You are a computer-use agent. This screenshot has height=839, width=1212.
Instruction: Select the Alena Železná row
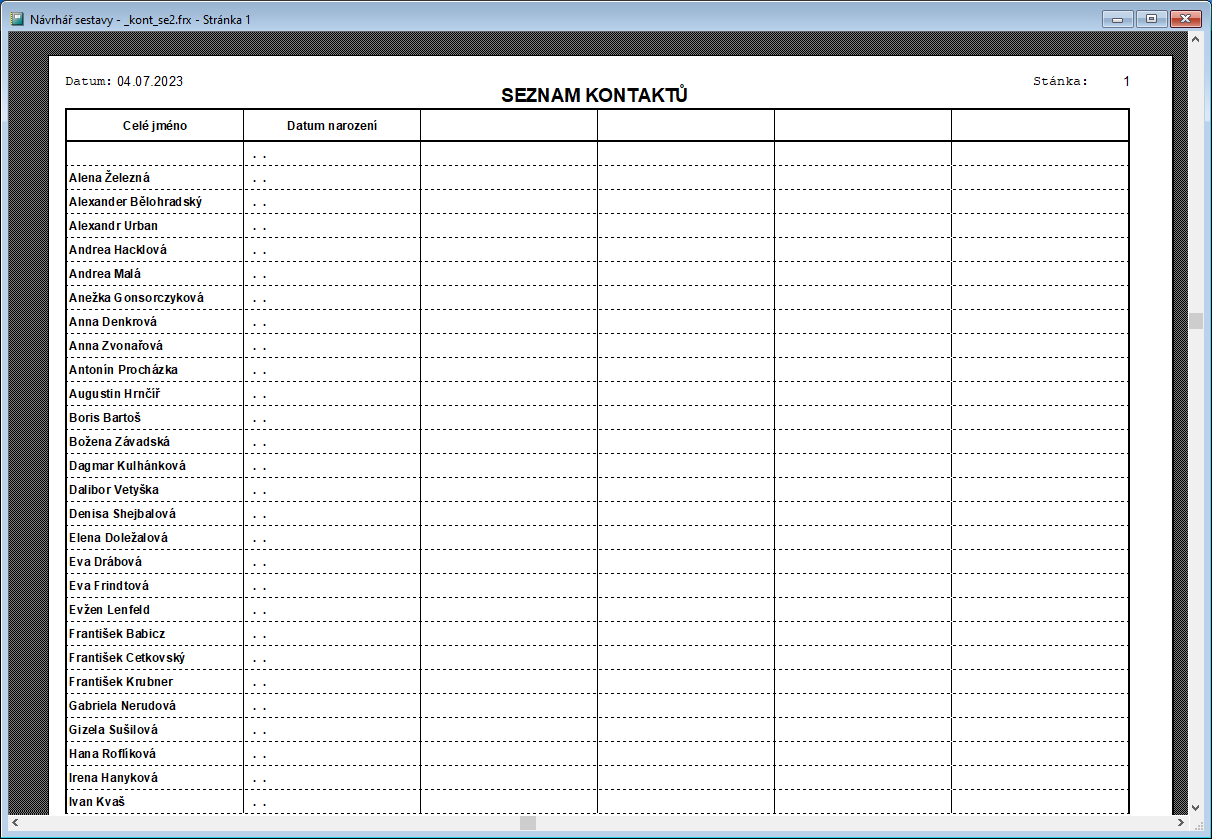coord(109,178)
